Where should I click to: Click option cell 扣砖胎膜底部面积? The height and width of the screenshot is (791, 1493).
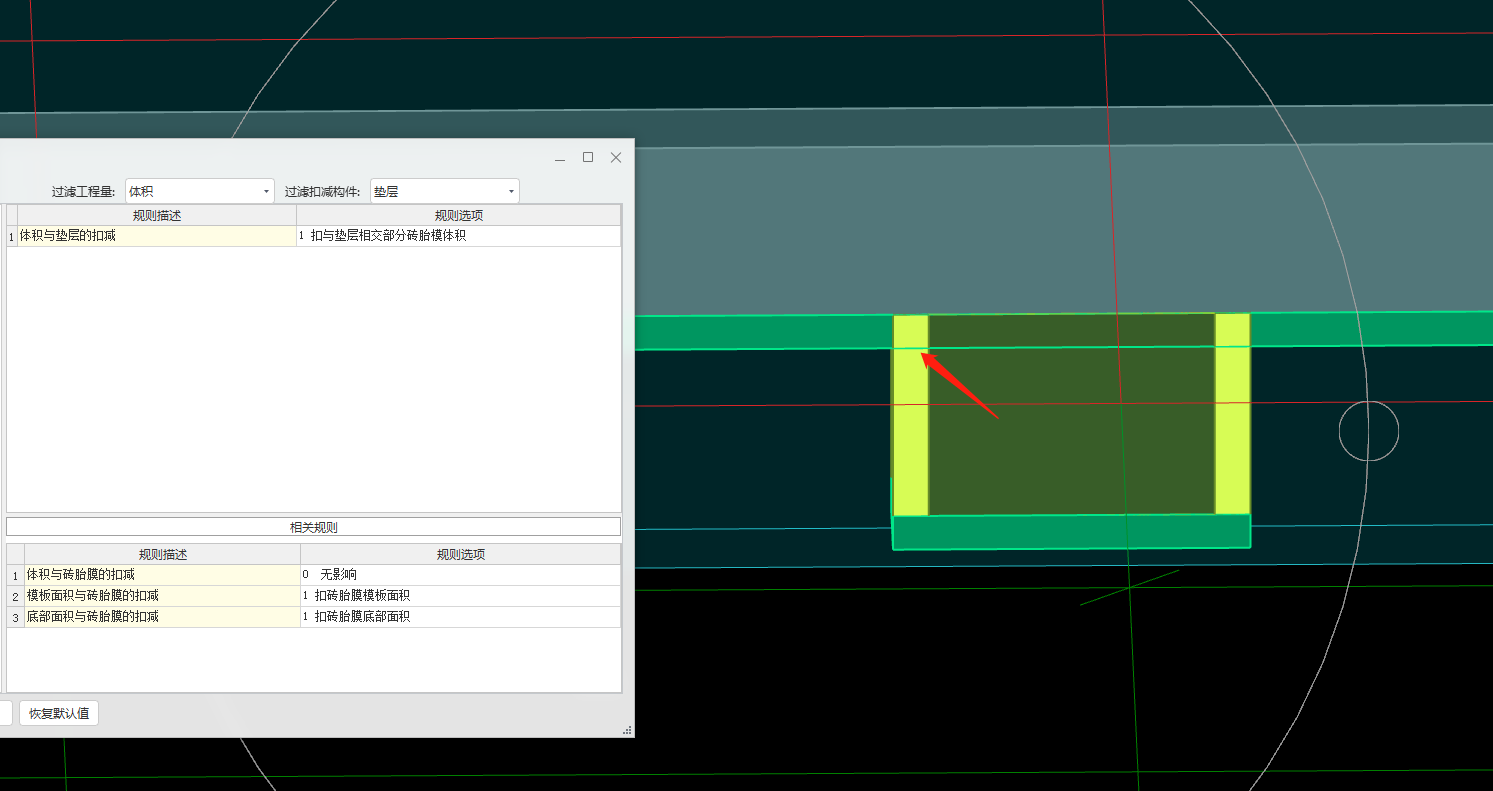[460, 617]
